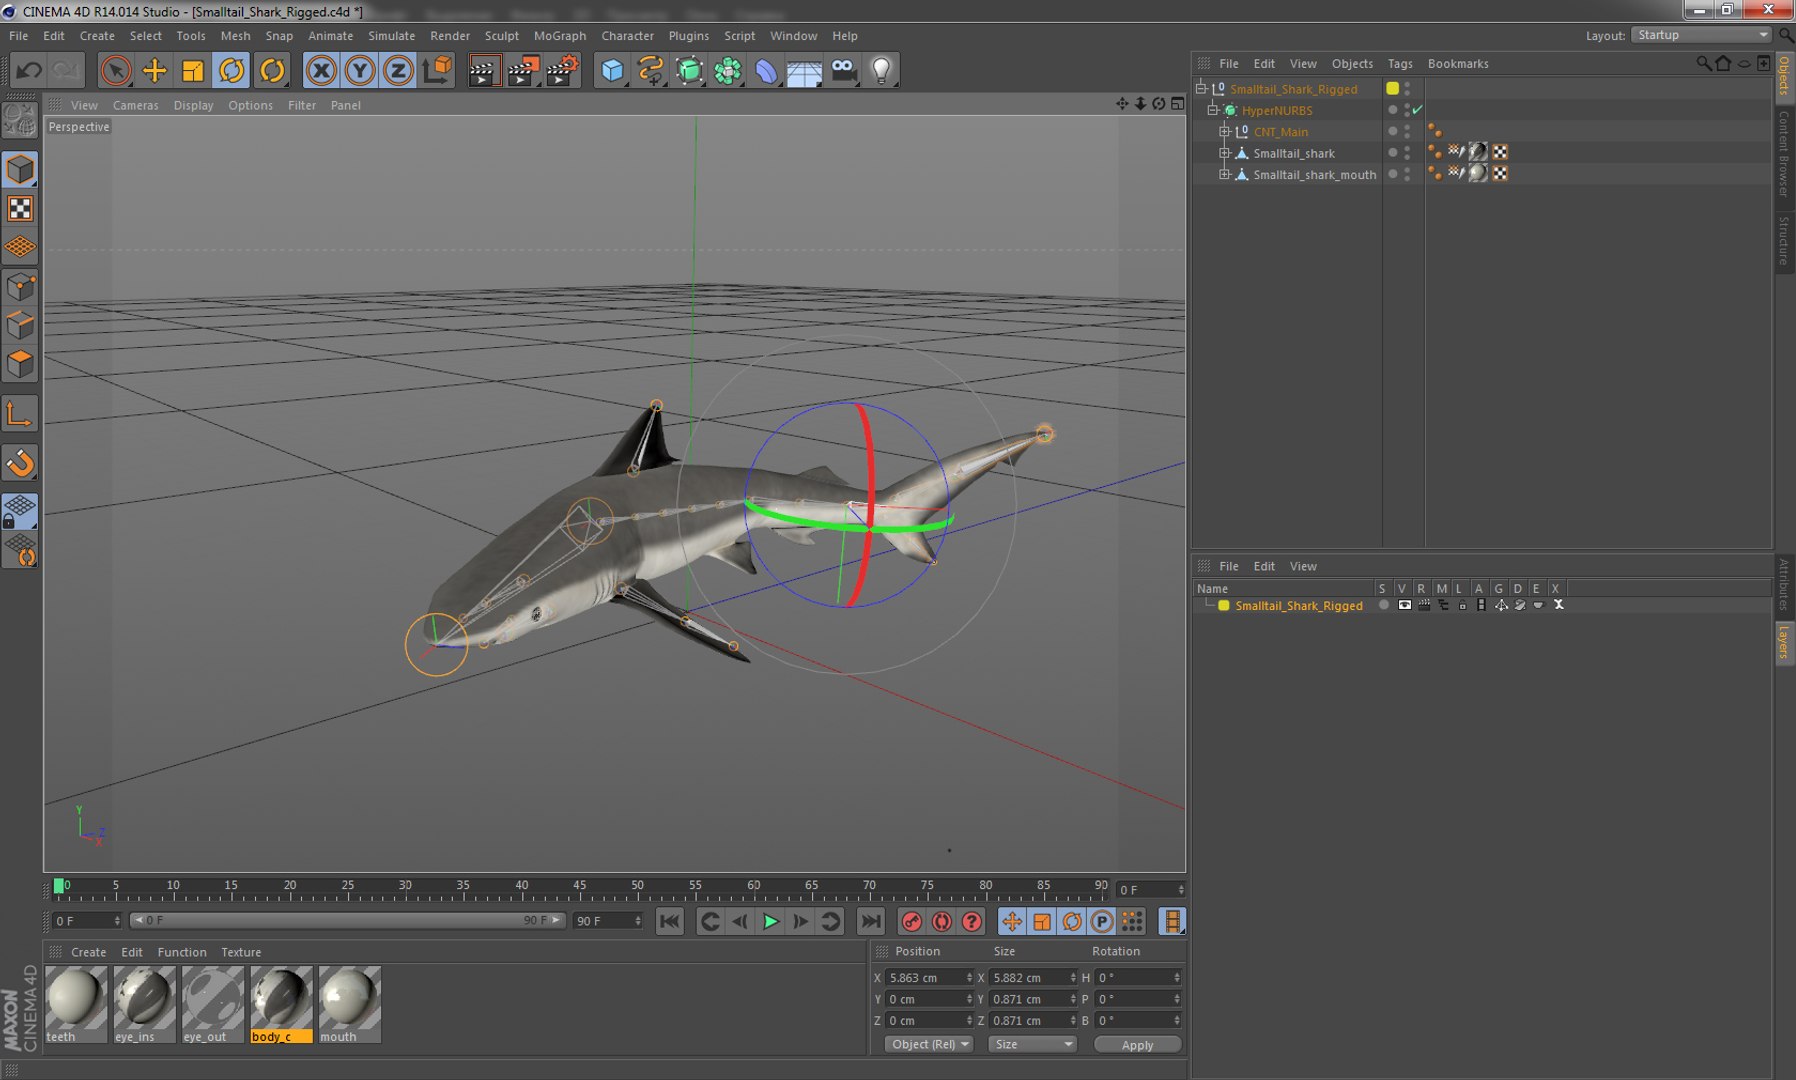Go to end of animation
The height and width of the screenshot is (1080, 1796).
pyautogui.click(x=871, y=922)
